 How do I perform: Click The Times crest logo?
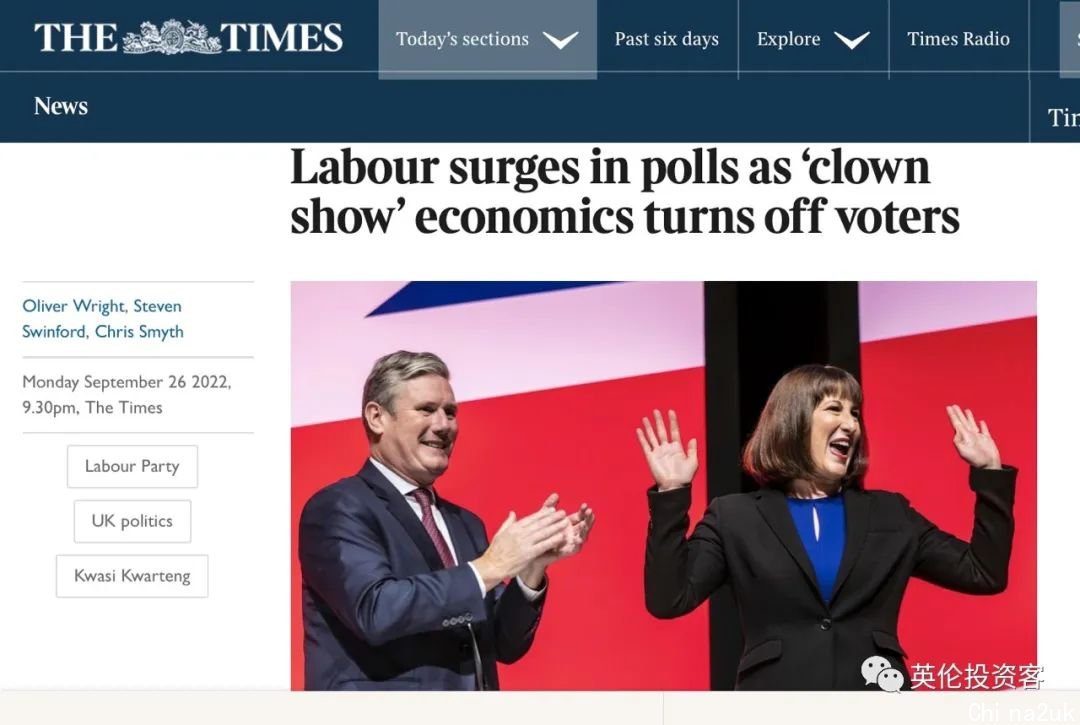click(x=170, y=38)
